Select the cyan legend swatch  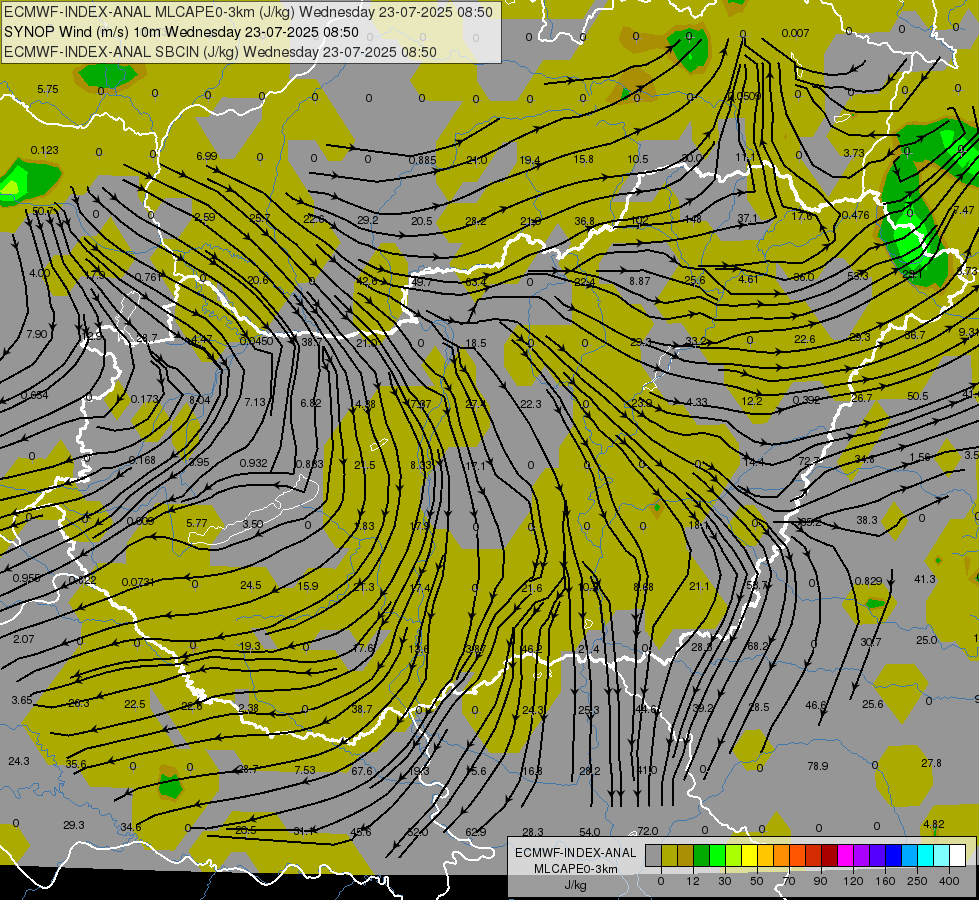coord(926,855)
